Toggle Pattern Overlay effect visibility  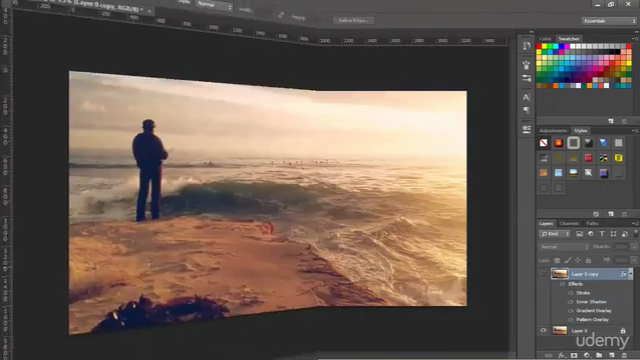point(571,320)
